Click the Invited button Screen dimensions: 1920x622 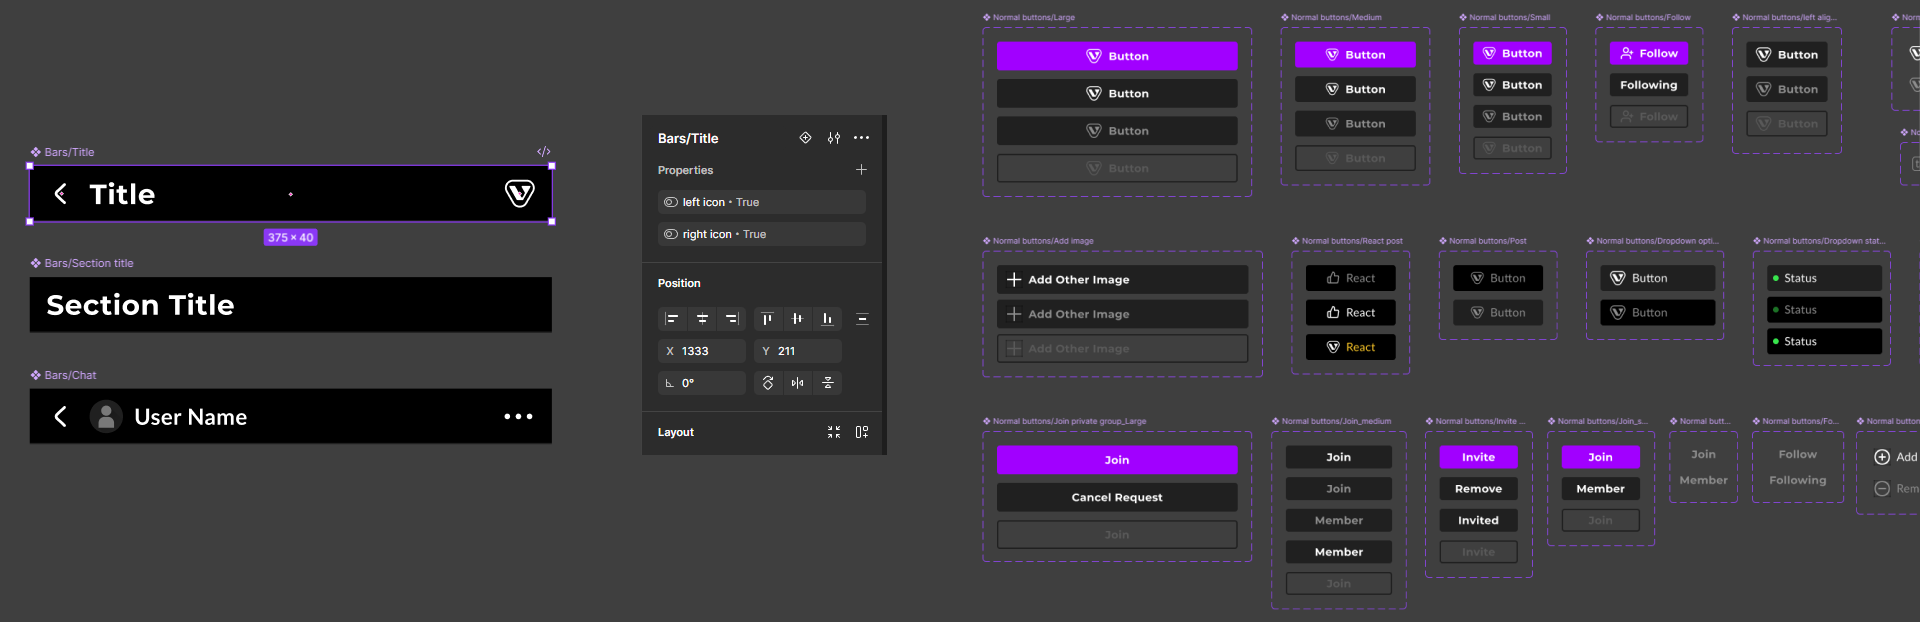[x=1478, y=520]
